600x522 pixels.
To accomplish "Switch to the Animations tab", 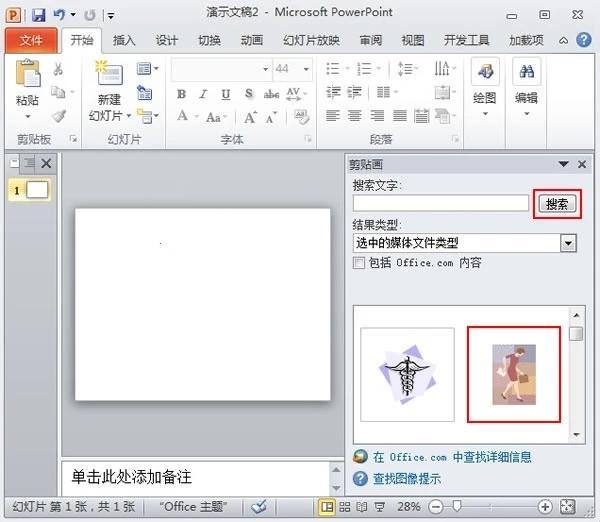I will tap(251, 40).
